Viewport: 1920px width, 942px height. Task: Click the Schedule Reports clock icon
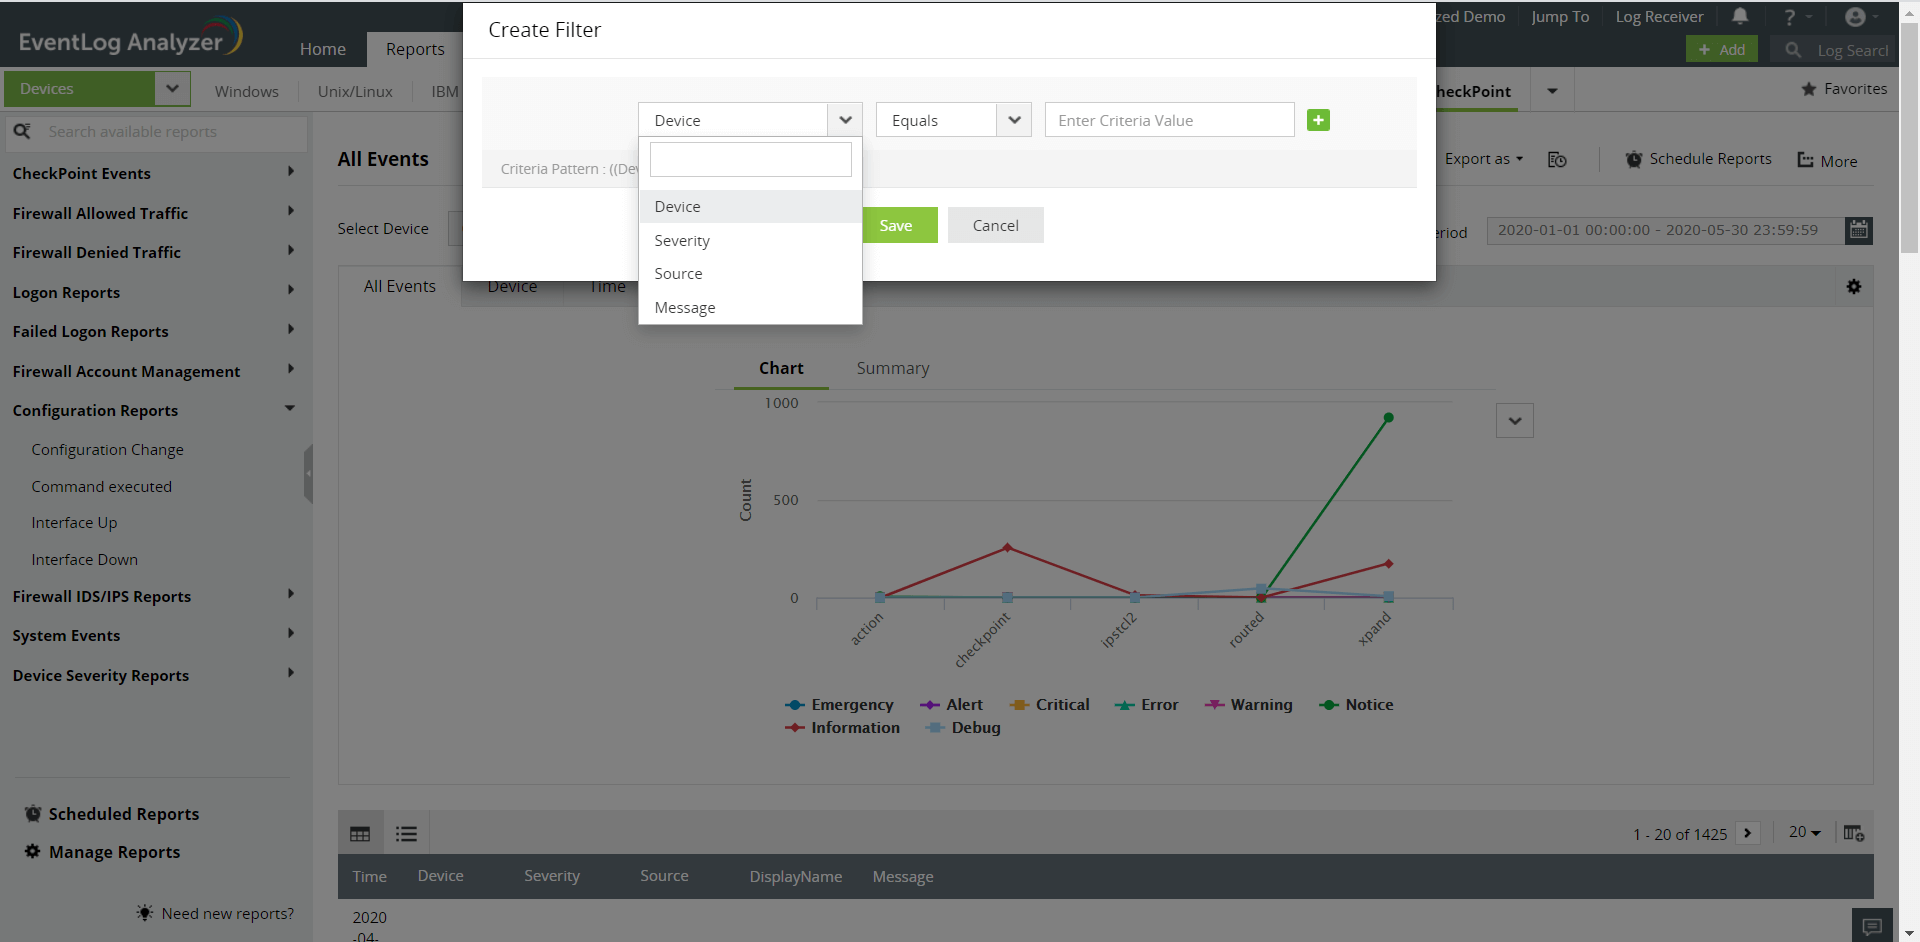pyautogui.click(x=1634, y=159)
